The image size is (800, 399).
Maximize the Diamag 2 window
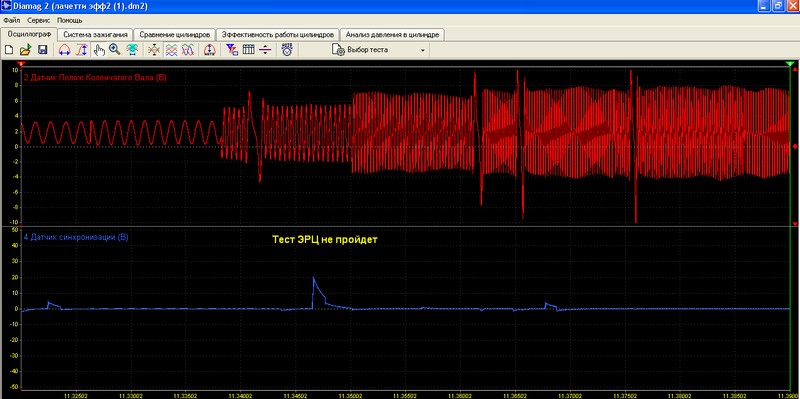click(x=778, y=6)
